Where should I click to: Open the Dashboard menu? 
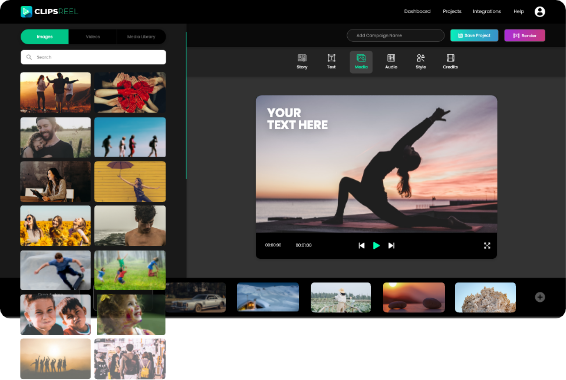point(417,12)
